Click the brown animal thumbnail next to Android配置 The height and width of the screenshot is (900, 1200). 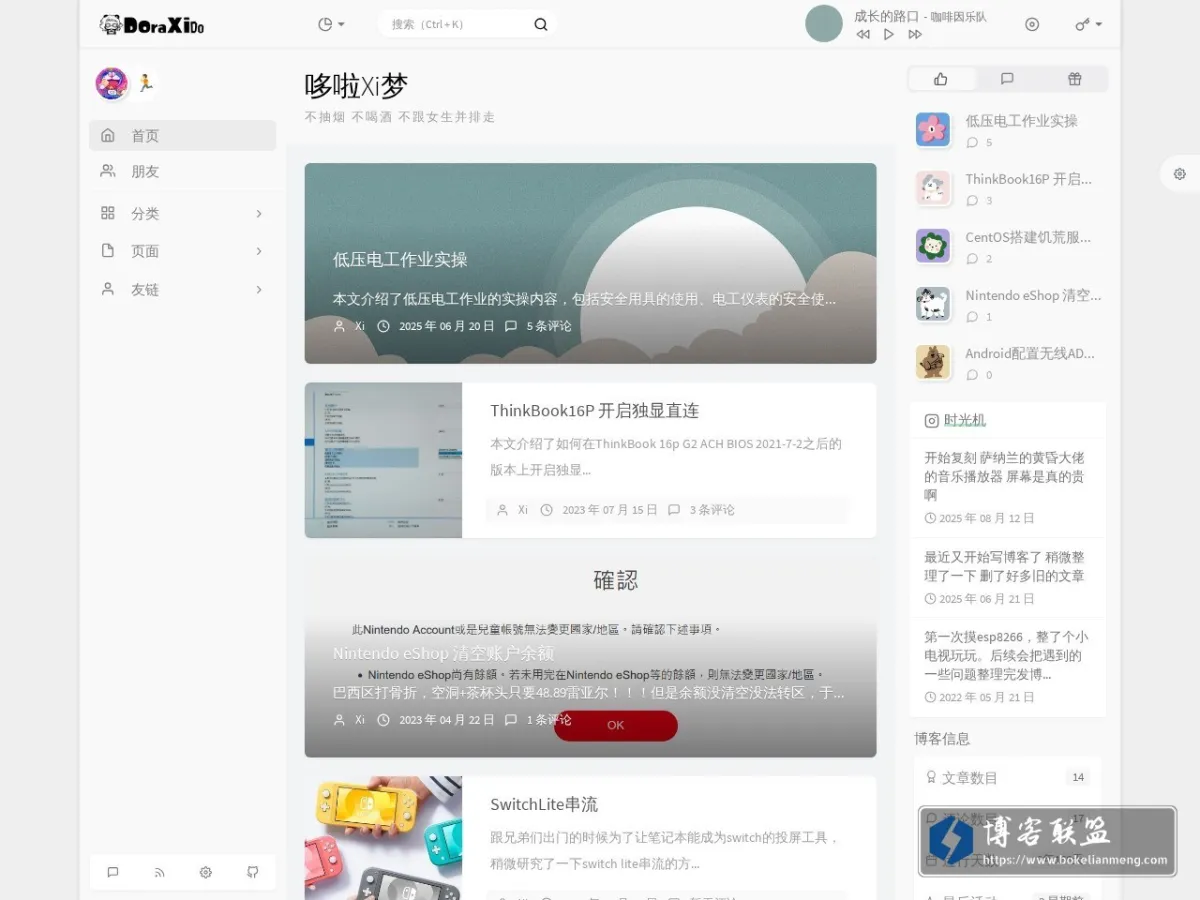(x=933, y=362)
